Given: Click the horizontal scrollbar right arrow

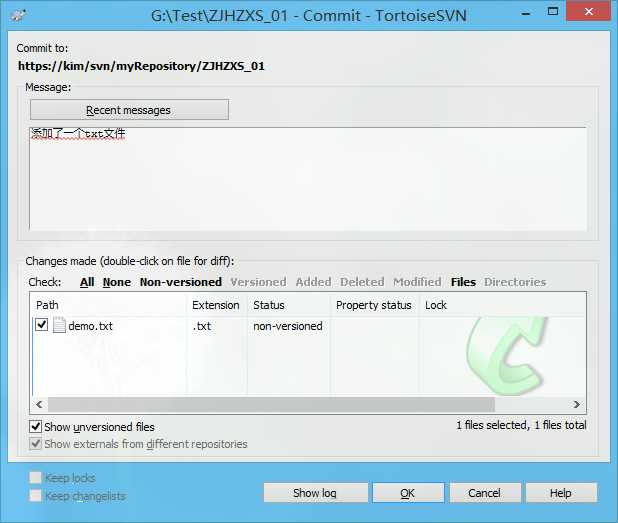Looking at the screenshot, I should click(577, 404).
